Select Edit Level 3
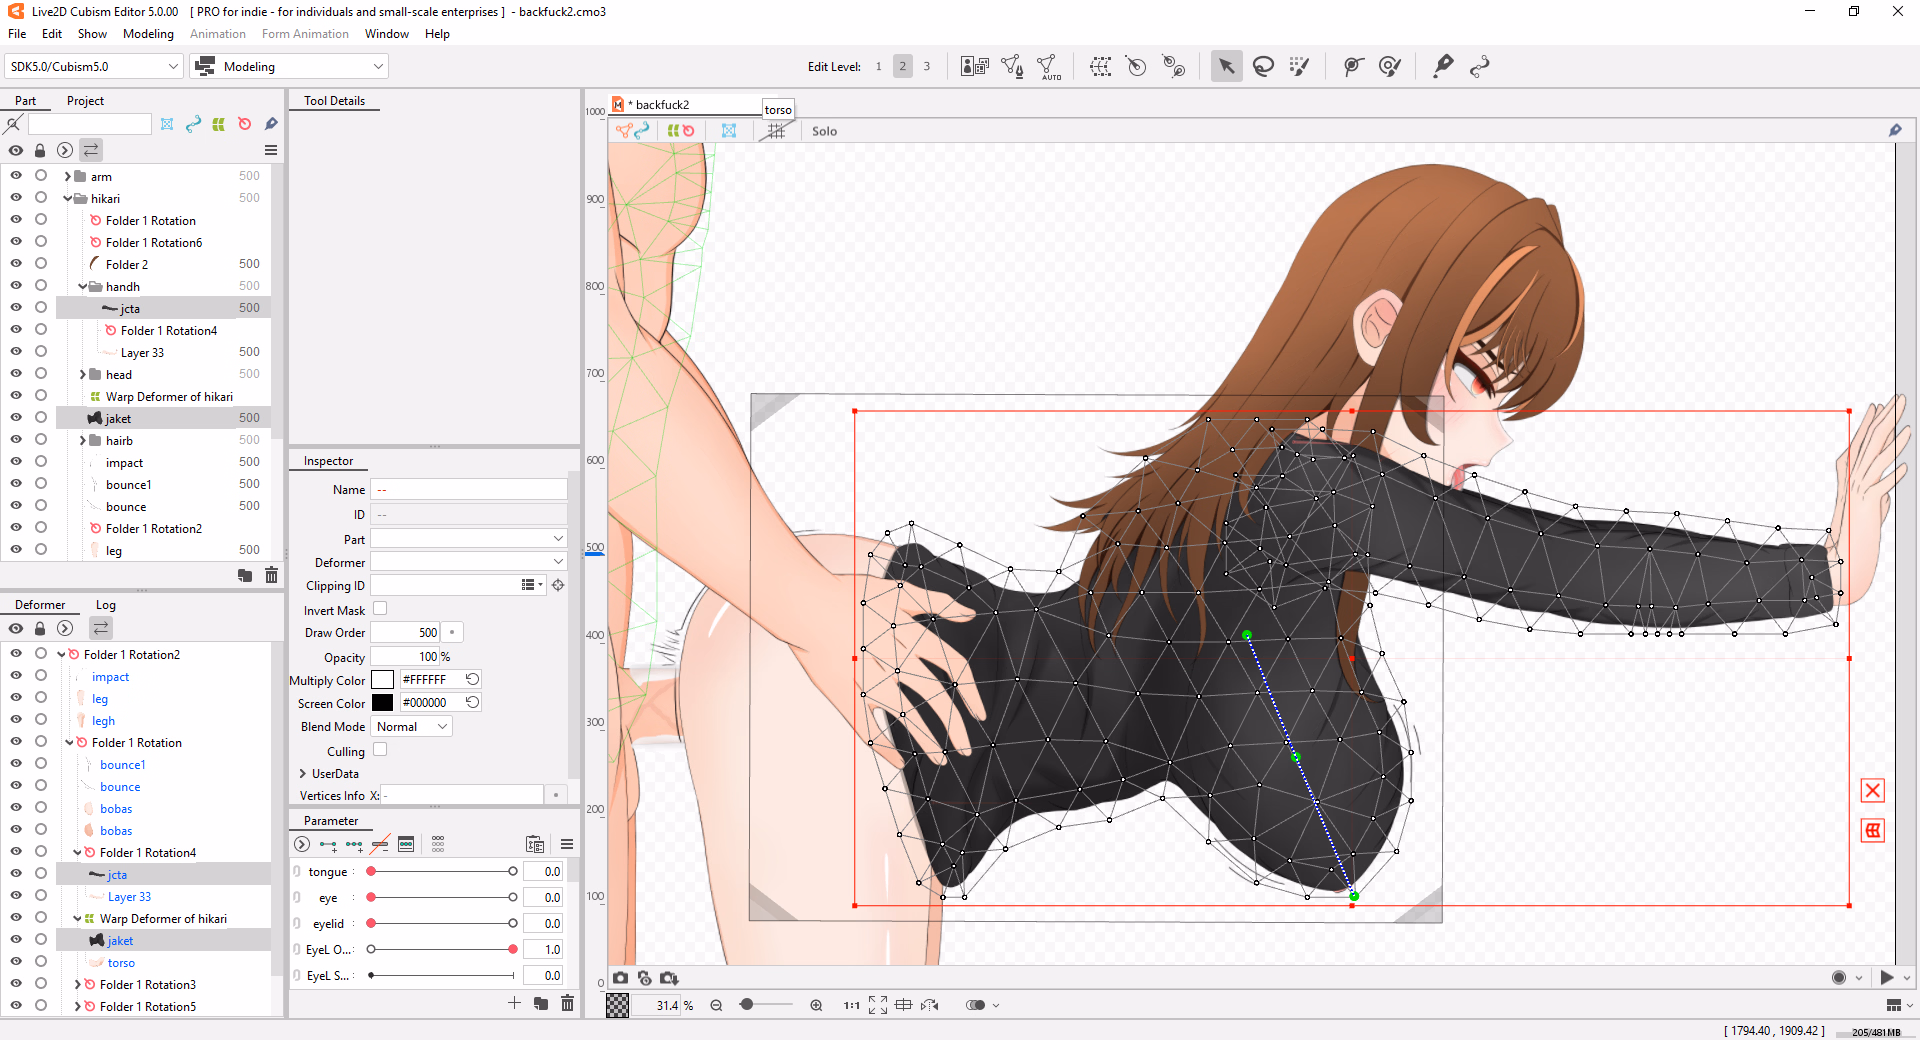 tap(926, 67)
